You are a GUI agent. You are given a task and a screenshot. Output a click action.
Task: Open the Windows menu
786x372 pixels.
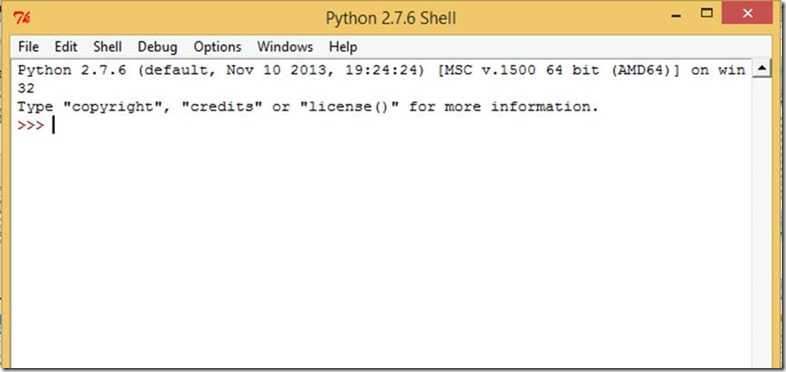285,47
